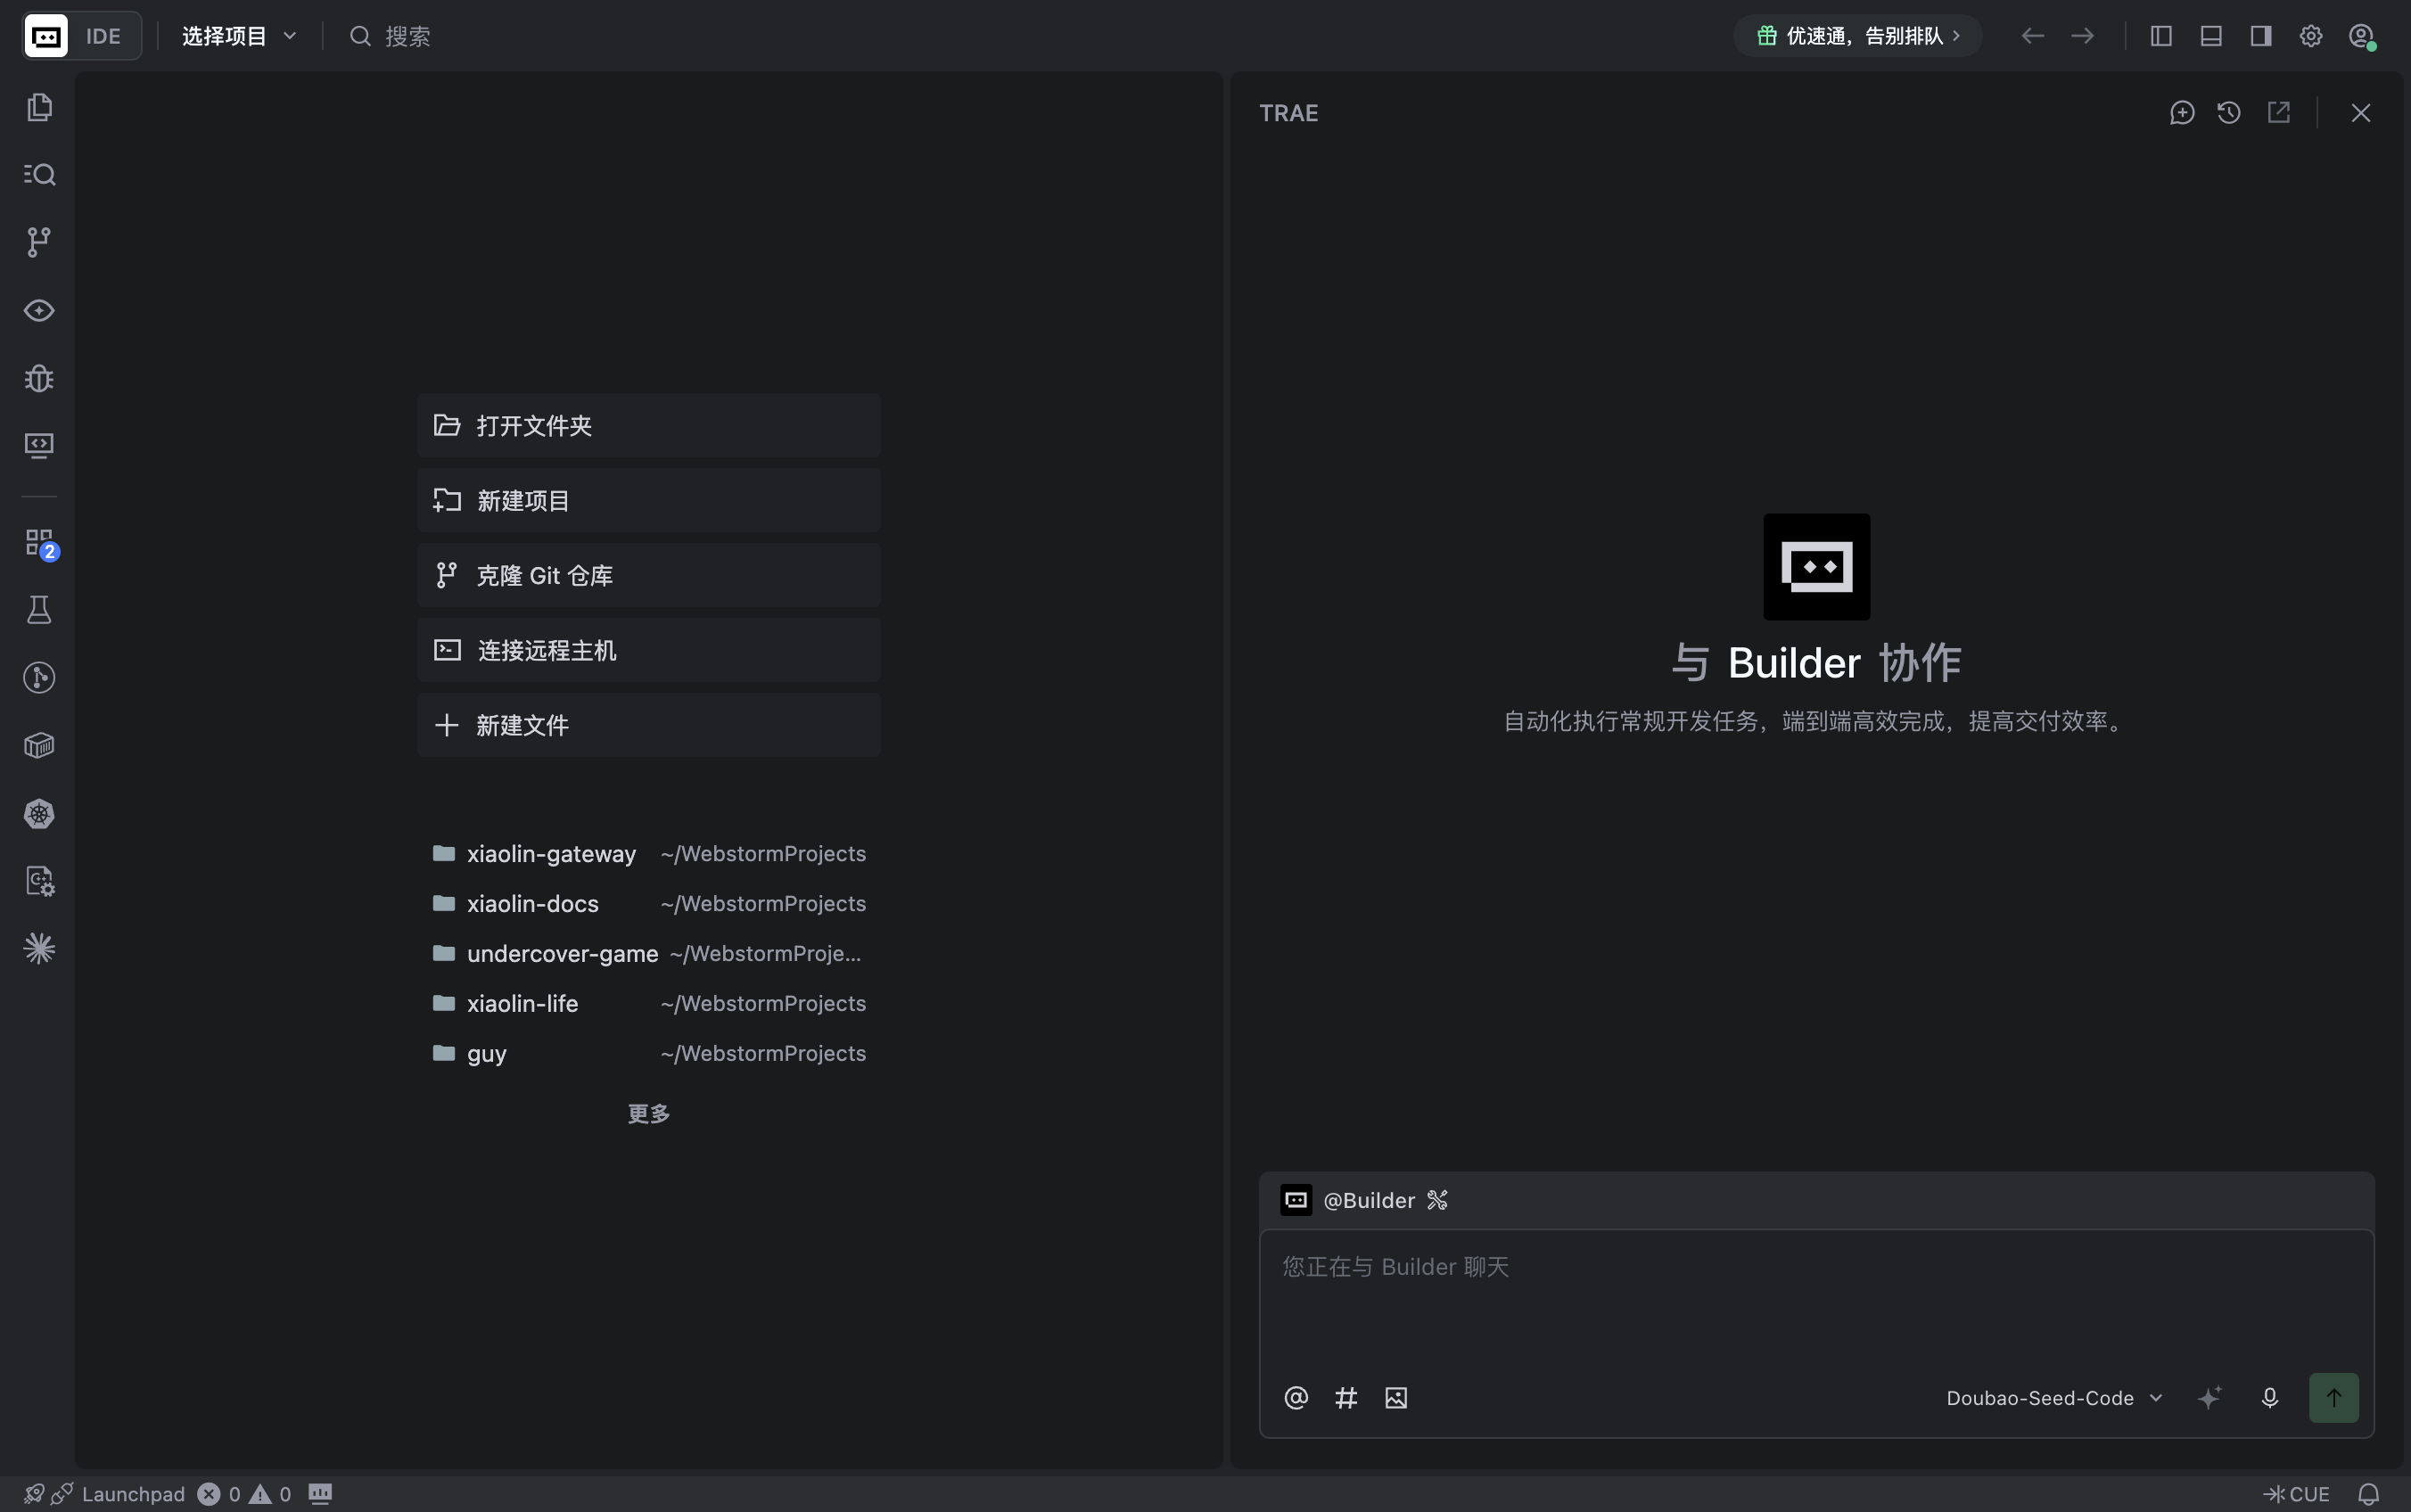This screenshot has width=2411, height=1512.
Task: Open the Doubao-Seed-Code model dropdown
Action: point(2055,1398)
